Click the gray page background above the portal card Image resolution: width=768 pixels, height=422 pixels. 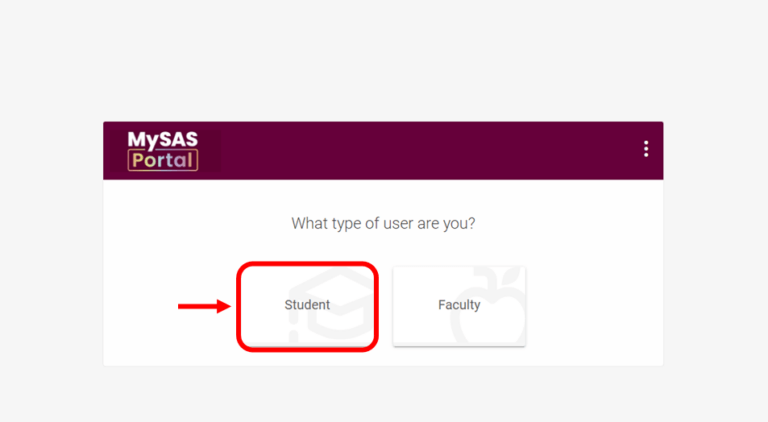pos(383,60)
